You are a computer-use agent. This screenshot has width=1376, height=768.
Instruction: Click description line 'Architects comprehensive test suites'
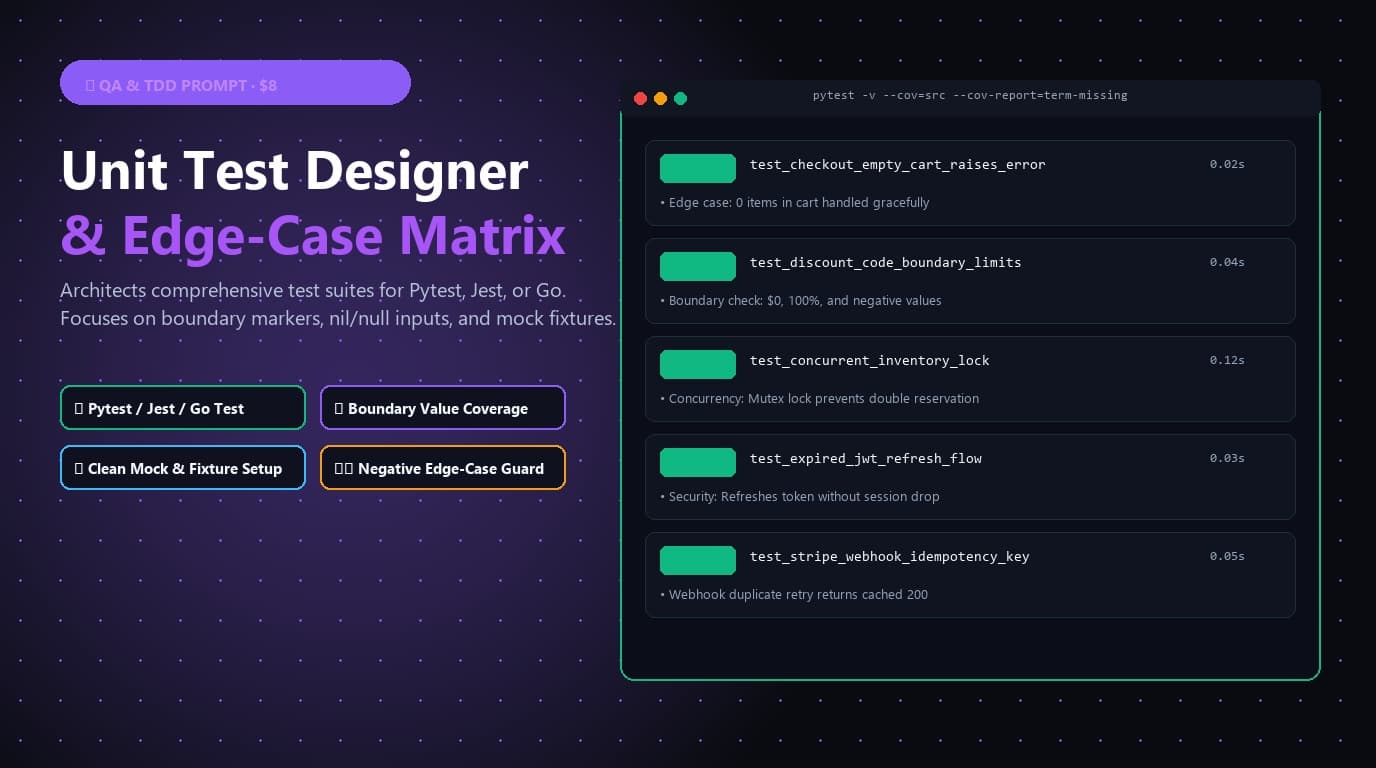(x=313, y=291)
